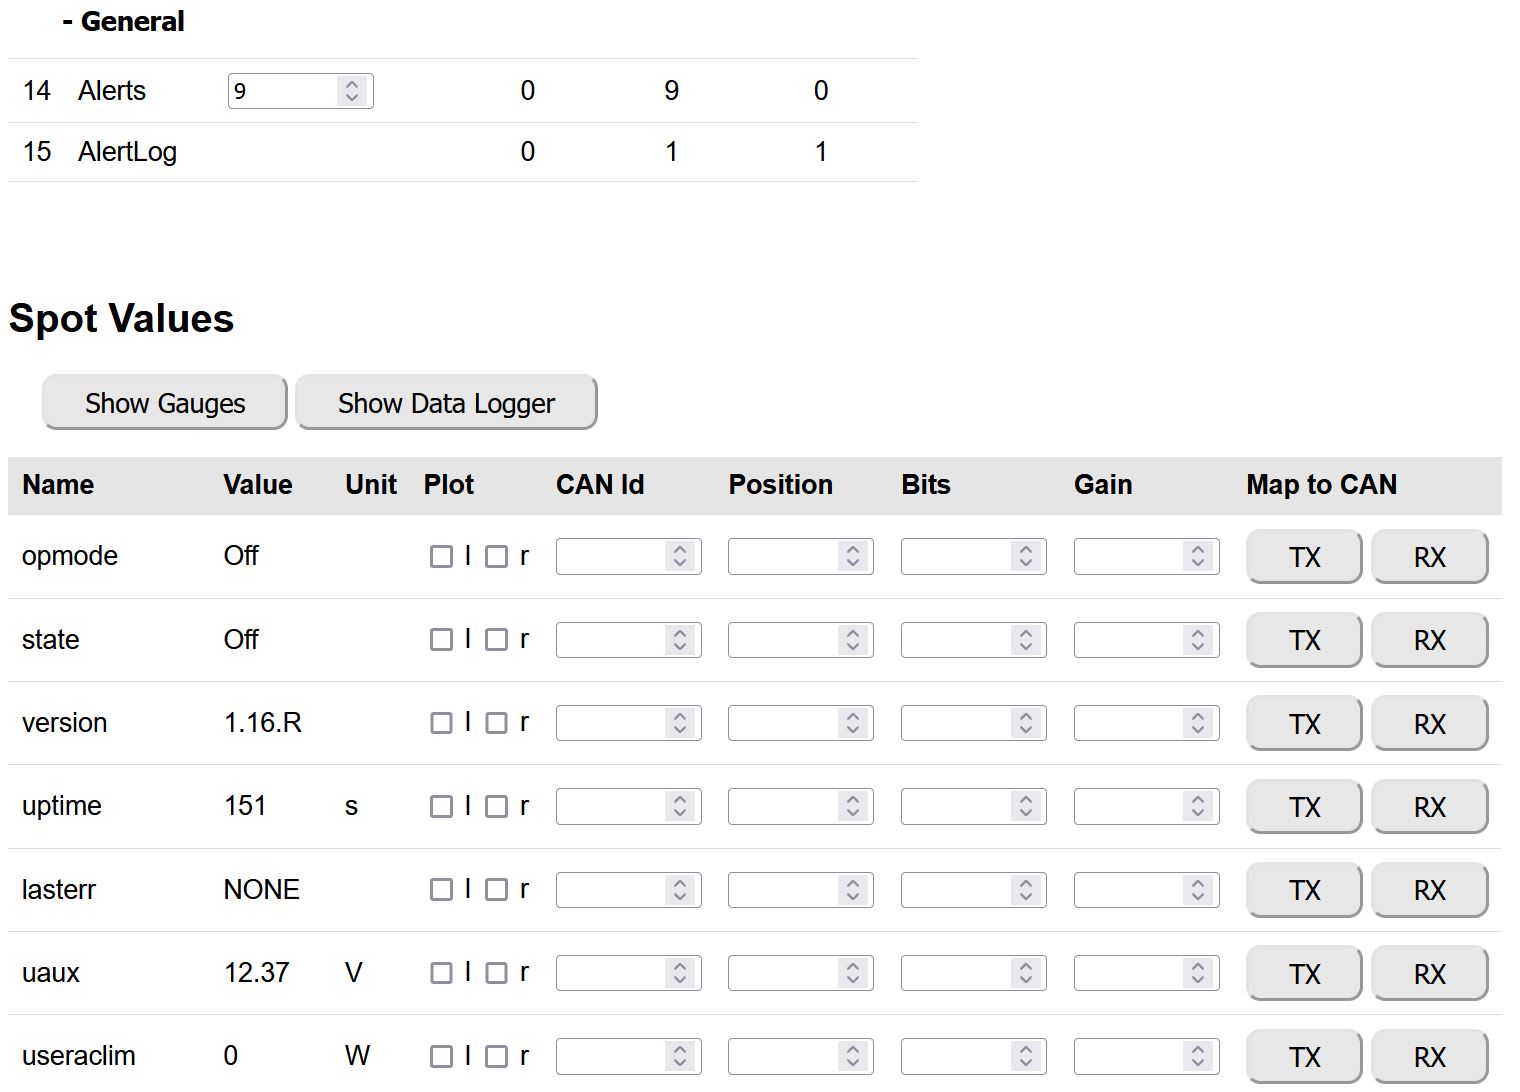Open the Show Data Logger view
Screen dimensions: 1520x1092
pyautogui.click(x=446, y=403)
